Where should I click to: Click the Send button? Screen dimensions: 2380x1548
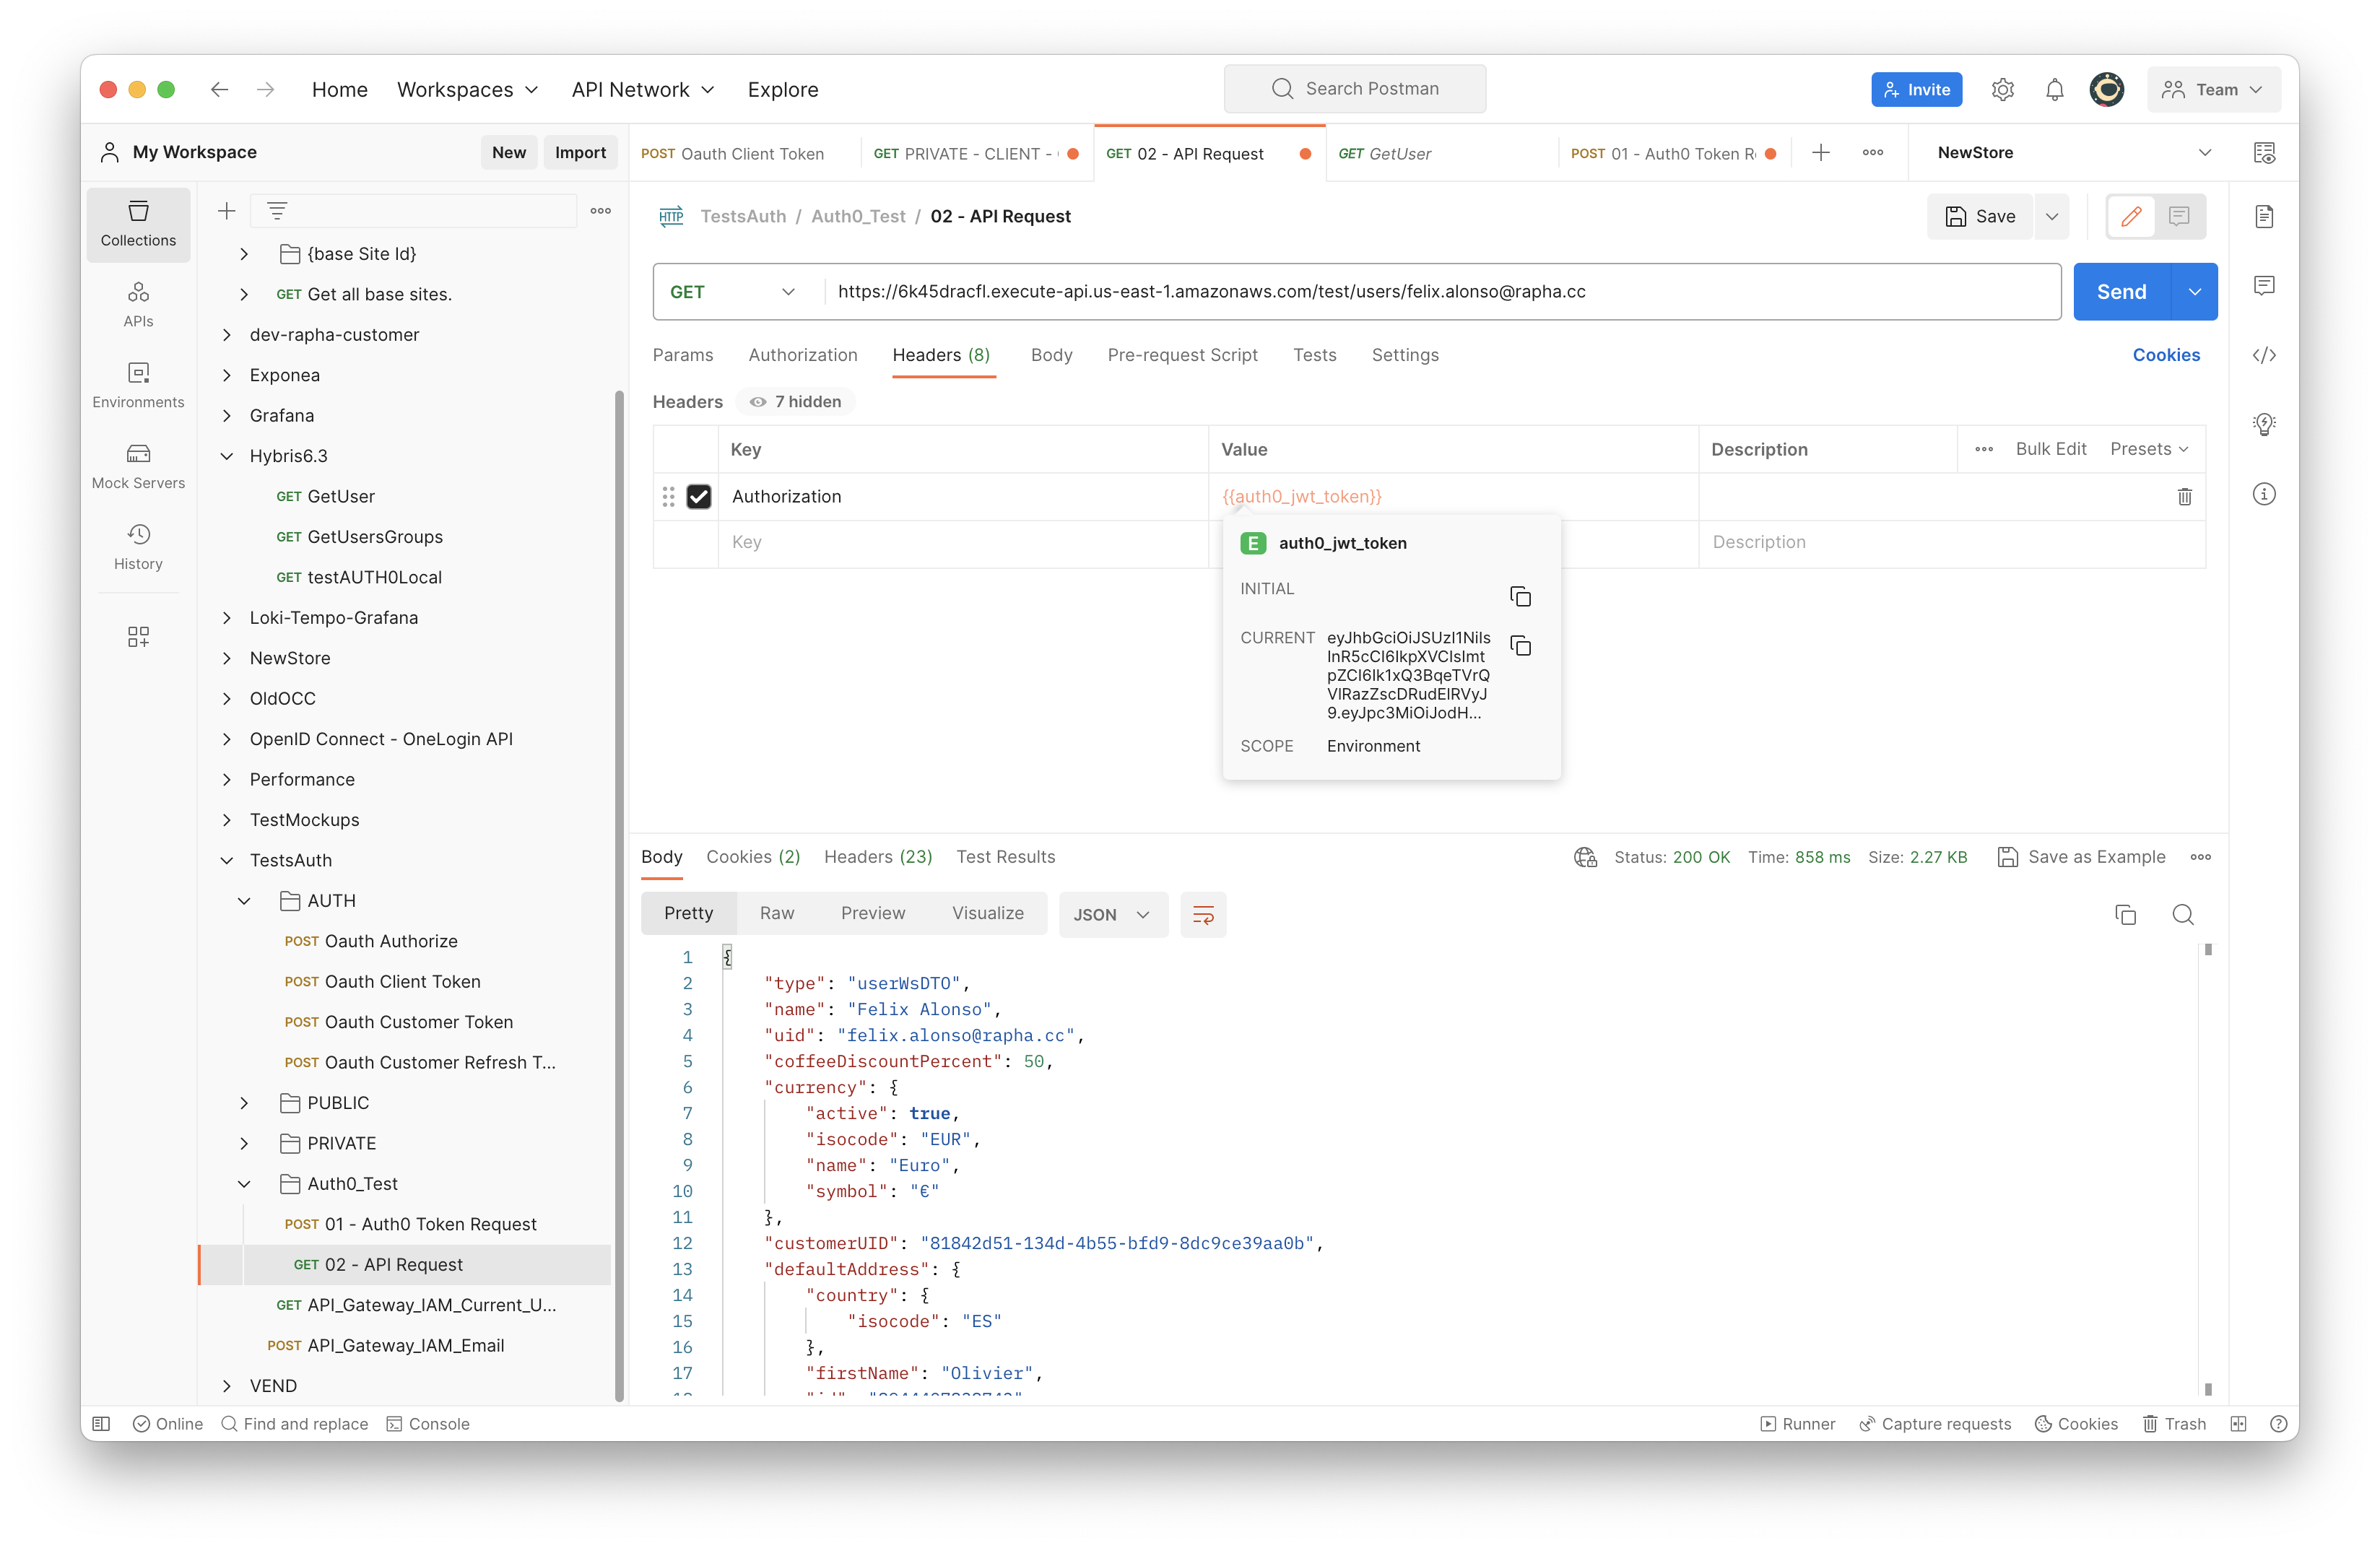pos(2121,292)
